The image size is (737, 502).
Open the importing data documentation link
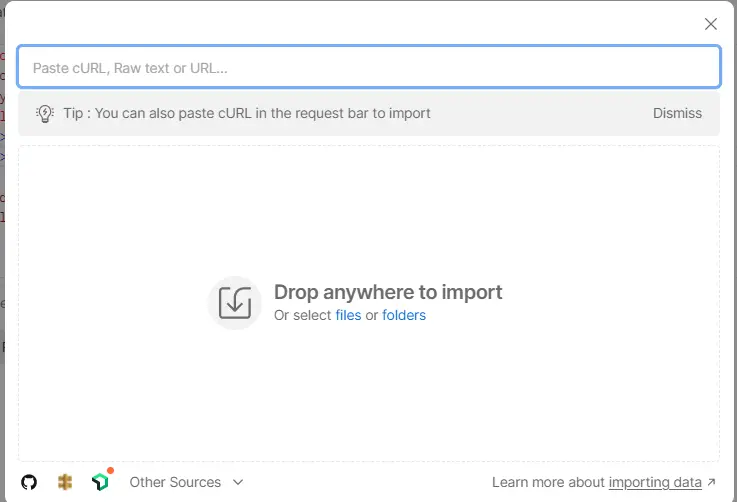(655, 482)
